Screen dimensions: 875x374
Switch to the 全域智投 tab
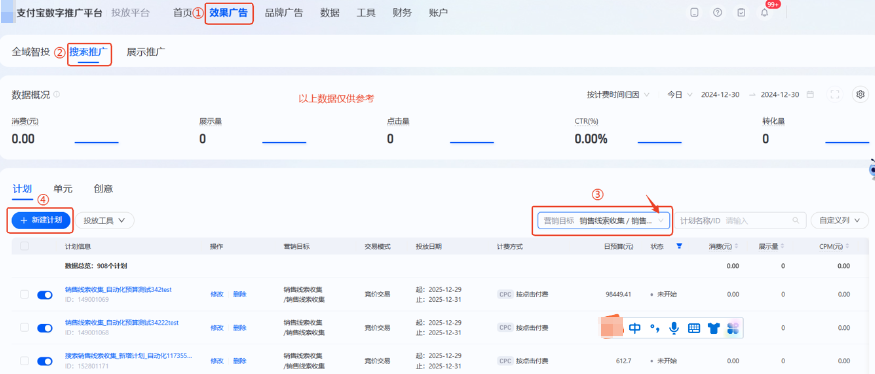pyautogui.click(x=31, y=52)
